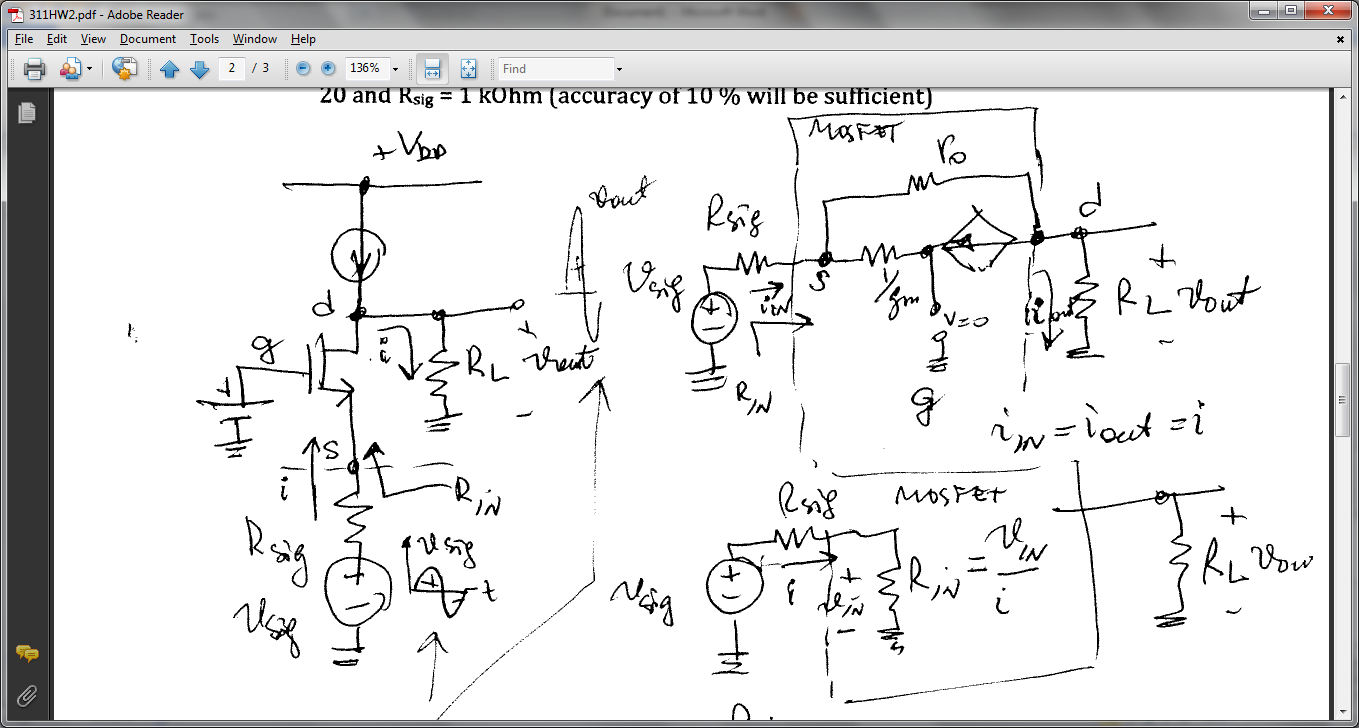Click the zoom percentage field 136%
Image resolution: width=1359 pixels, height=728 pixels.
tap(365, 68)
